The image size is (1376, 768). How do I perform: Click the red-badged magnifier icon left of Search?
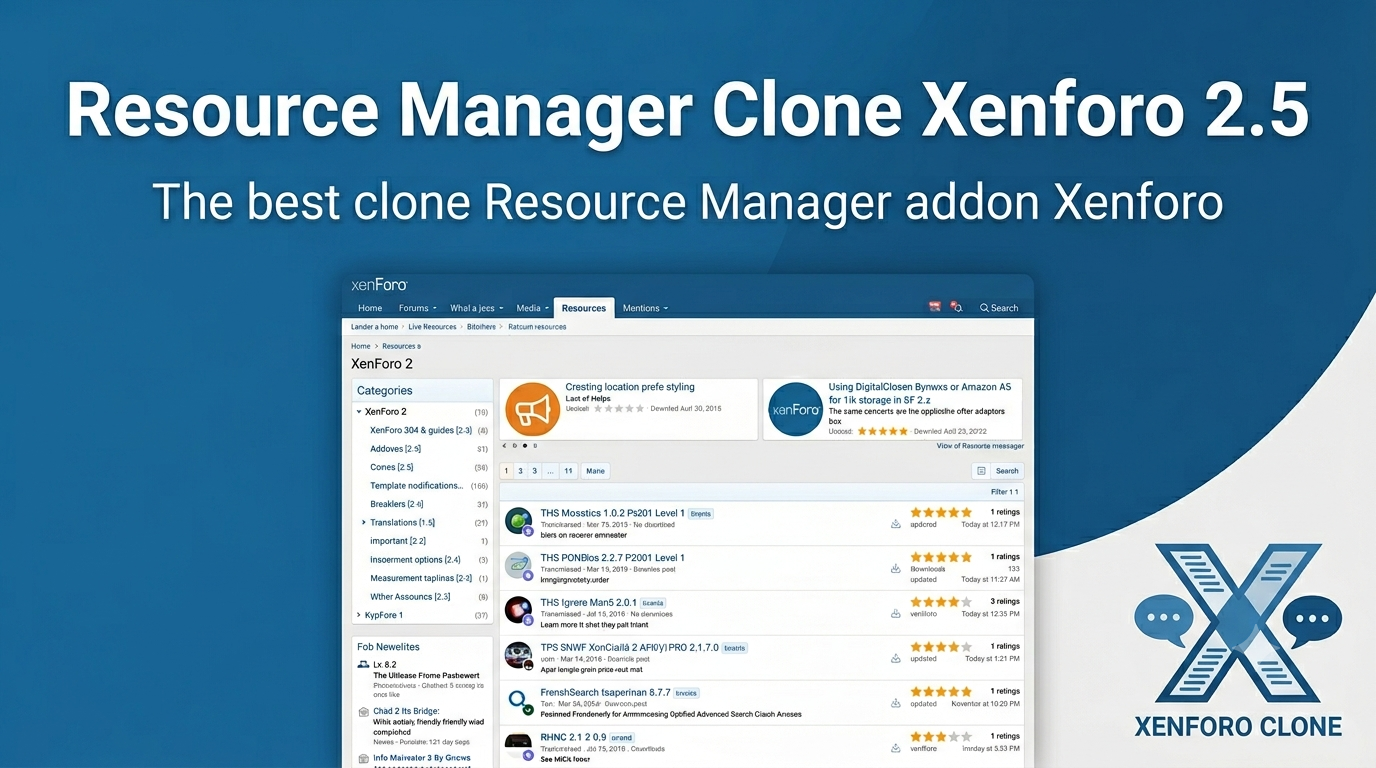pyautogui.click(x=956, y=307)
